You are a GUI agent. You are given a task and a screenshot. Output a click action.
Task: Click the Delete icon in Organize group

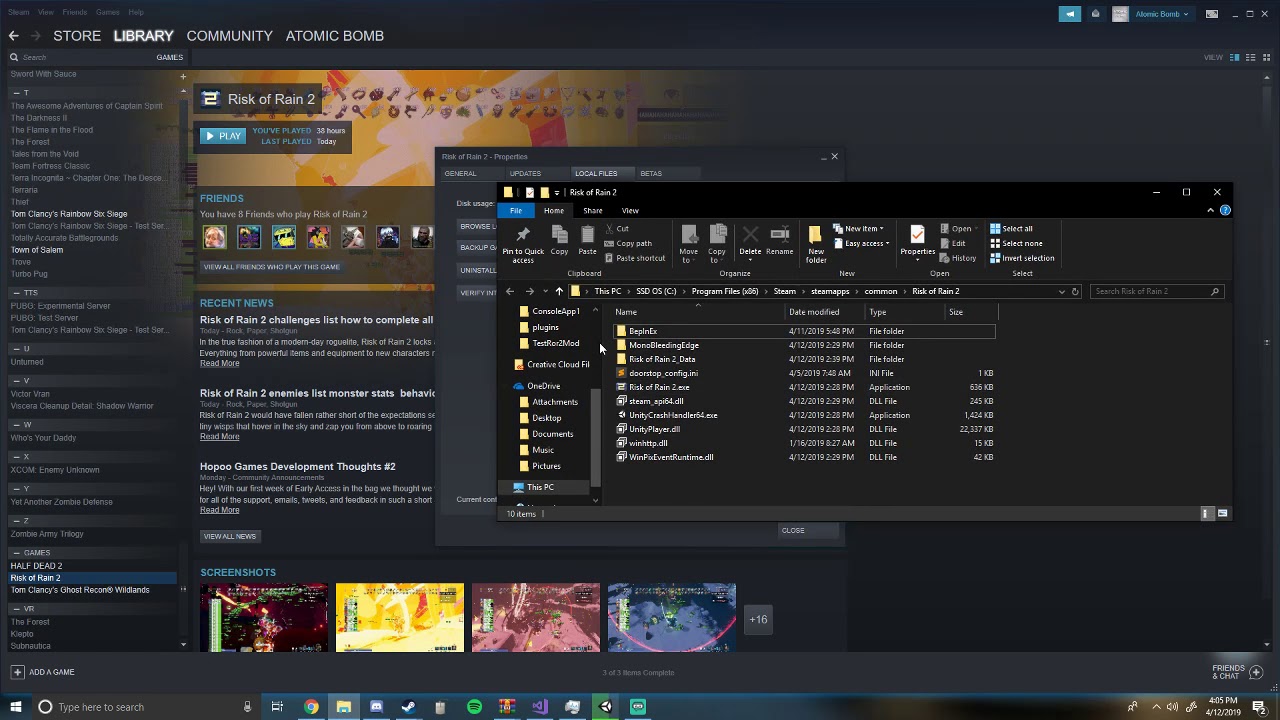click(750, 240)
